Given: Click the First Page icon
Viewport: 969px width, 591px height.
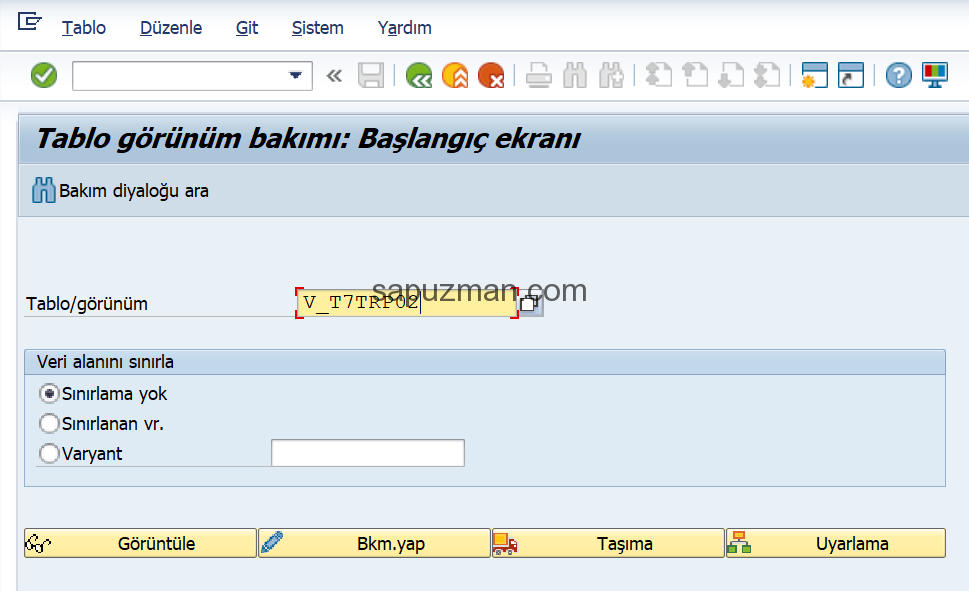Looking at the screenshot, I should tap(659, 75).
